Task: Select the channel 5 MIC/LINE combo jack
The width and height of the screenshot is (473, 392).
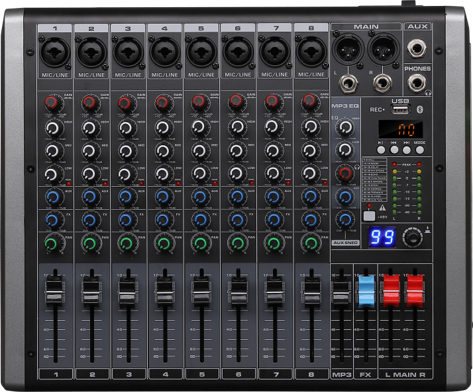Action: click(201, 52)
